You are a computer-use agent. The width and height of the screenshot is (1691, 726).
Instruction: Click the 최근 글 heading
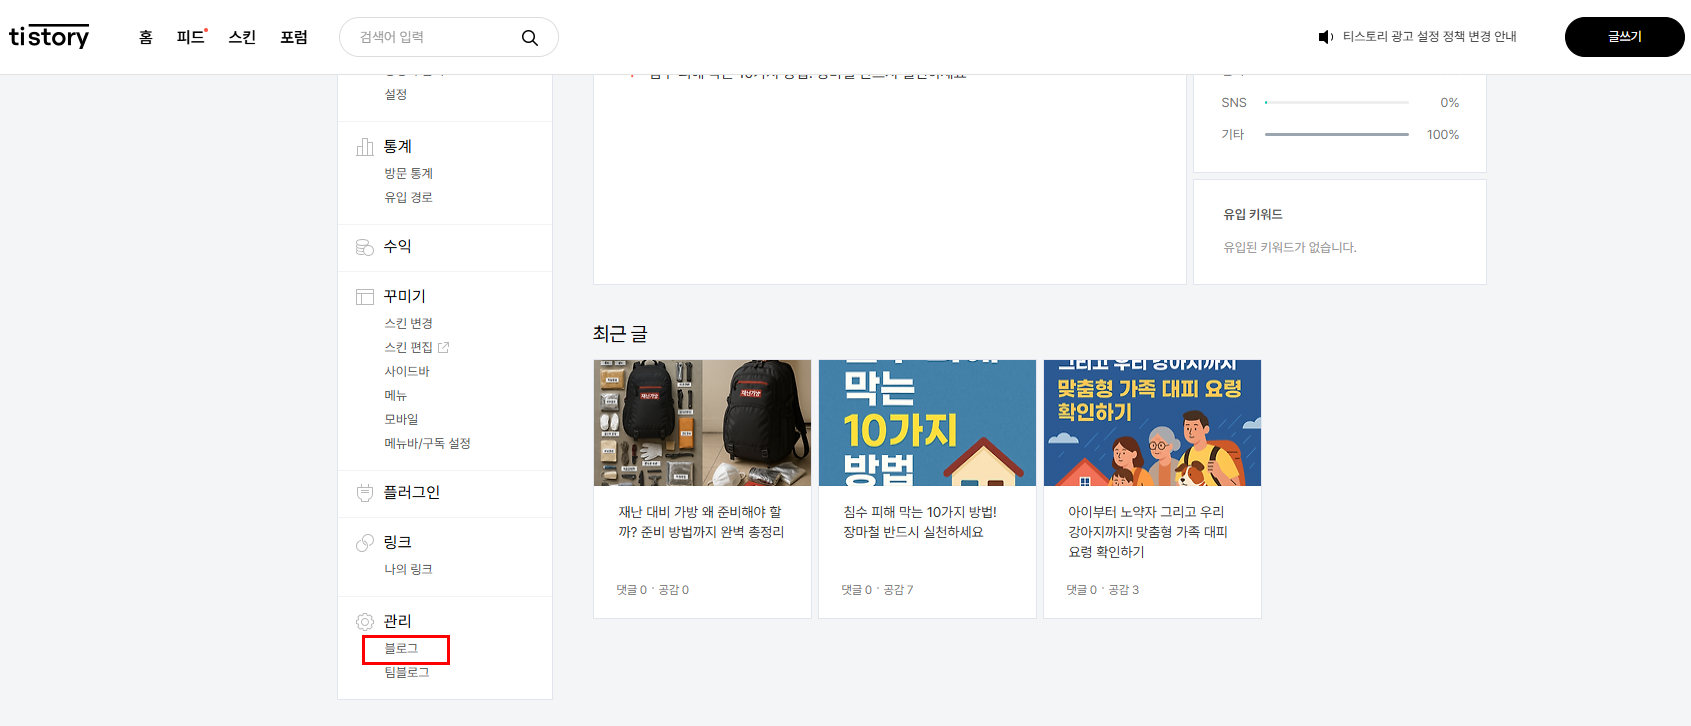point(620,334)
